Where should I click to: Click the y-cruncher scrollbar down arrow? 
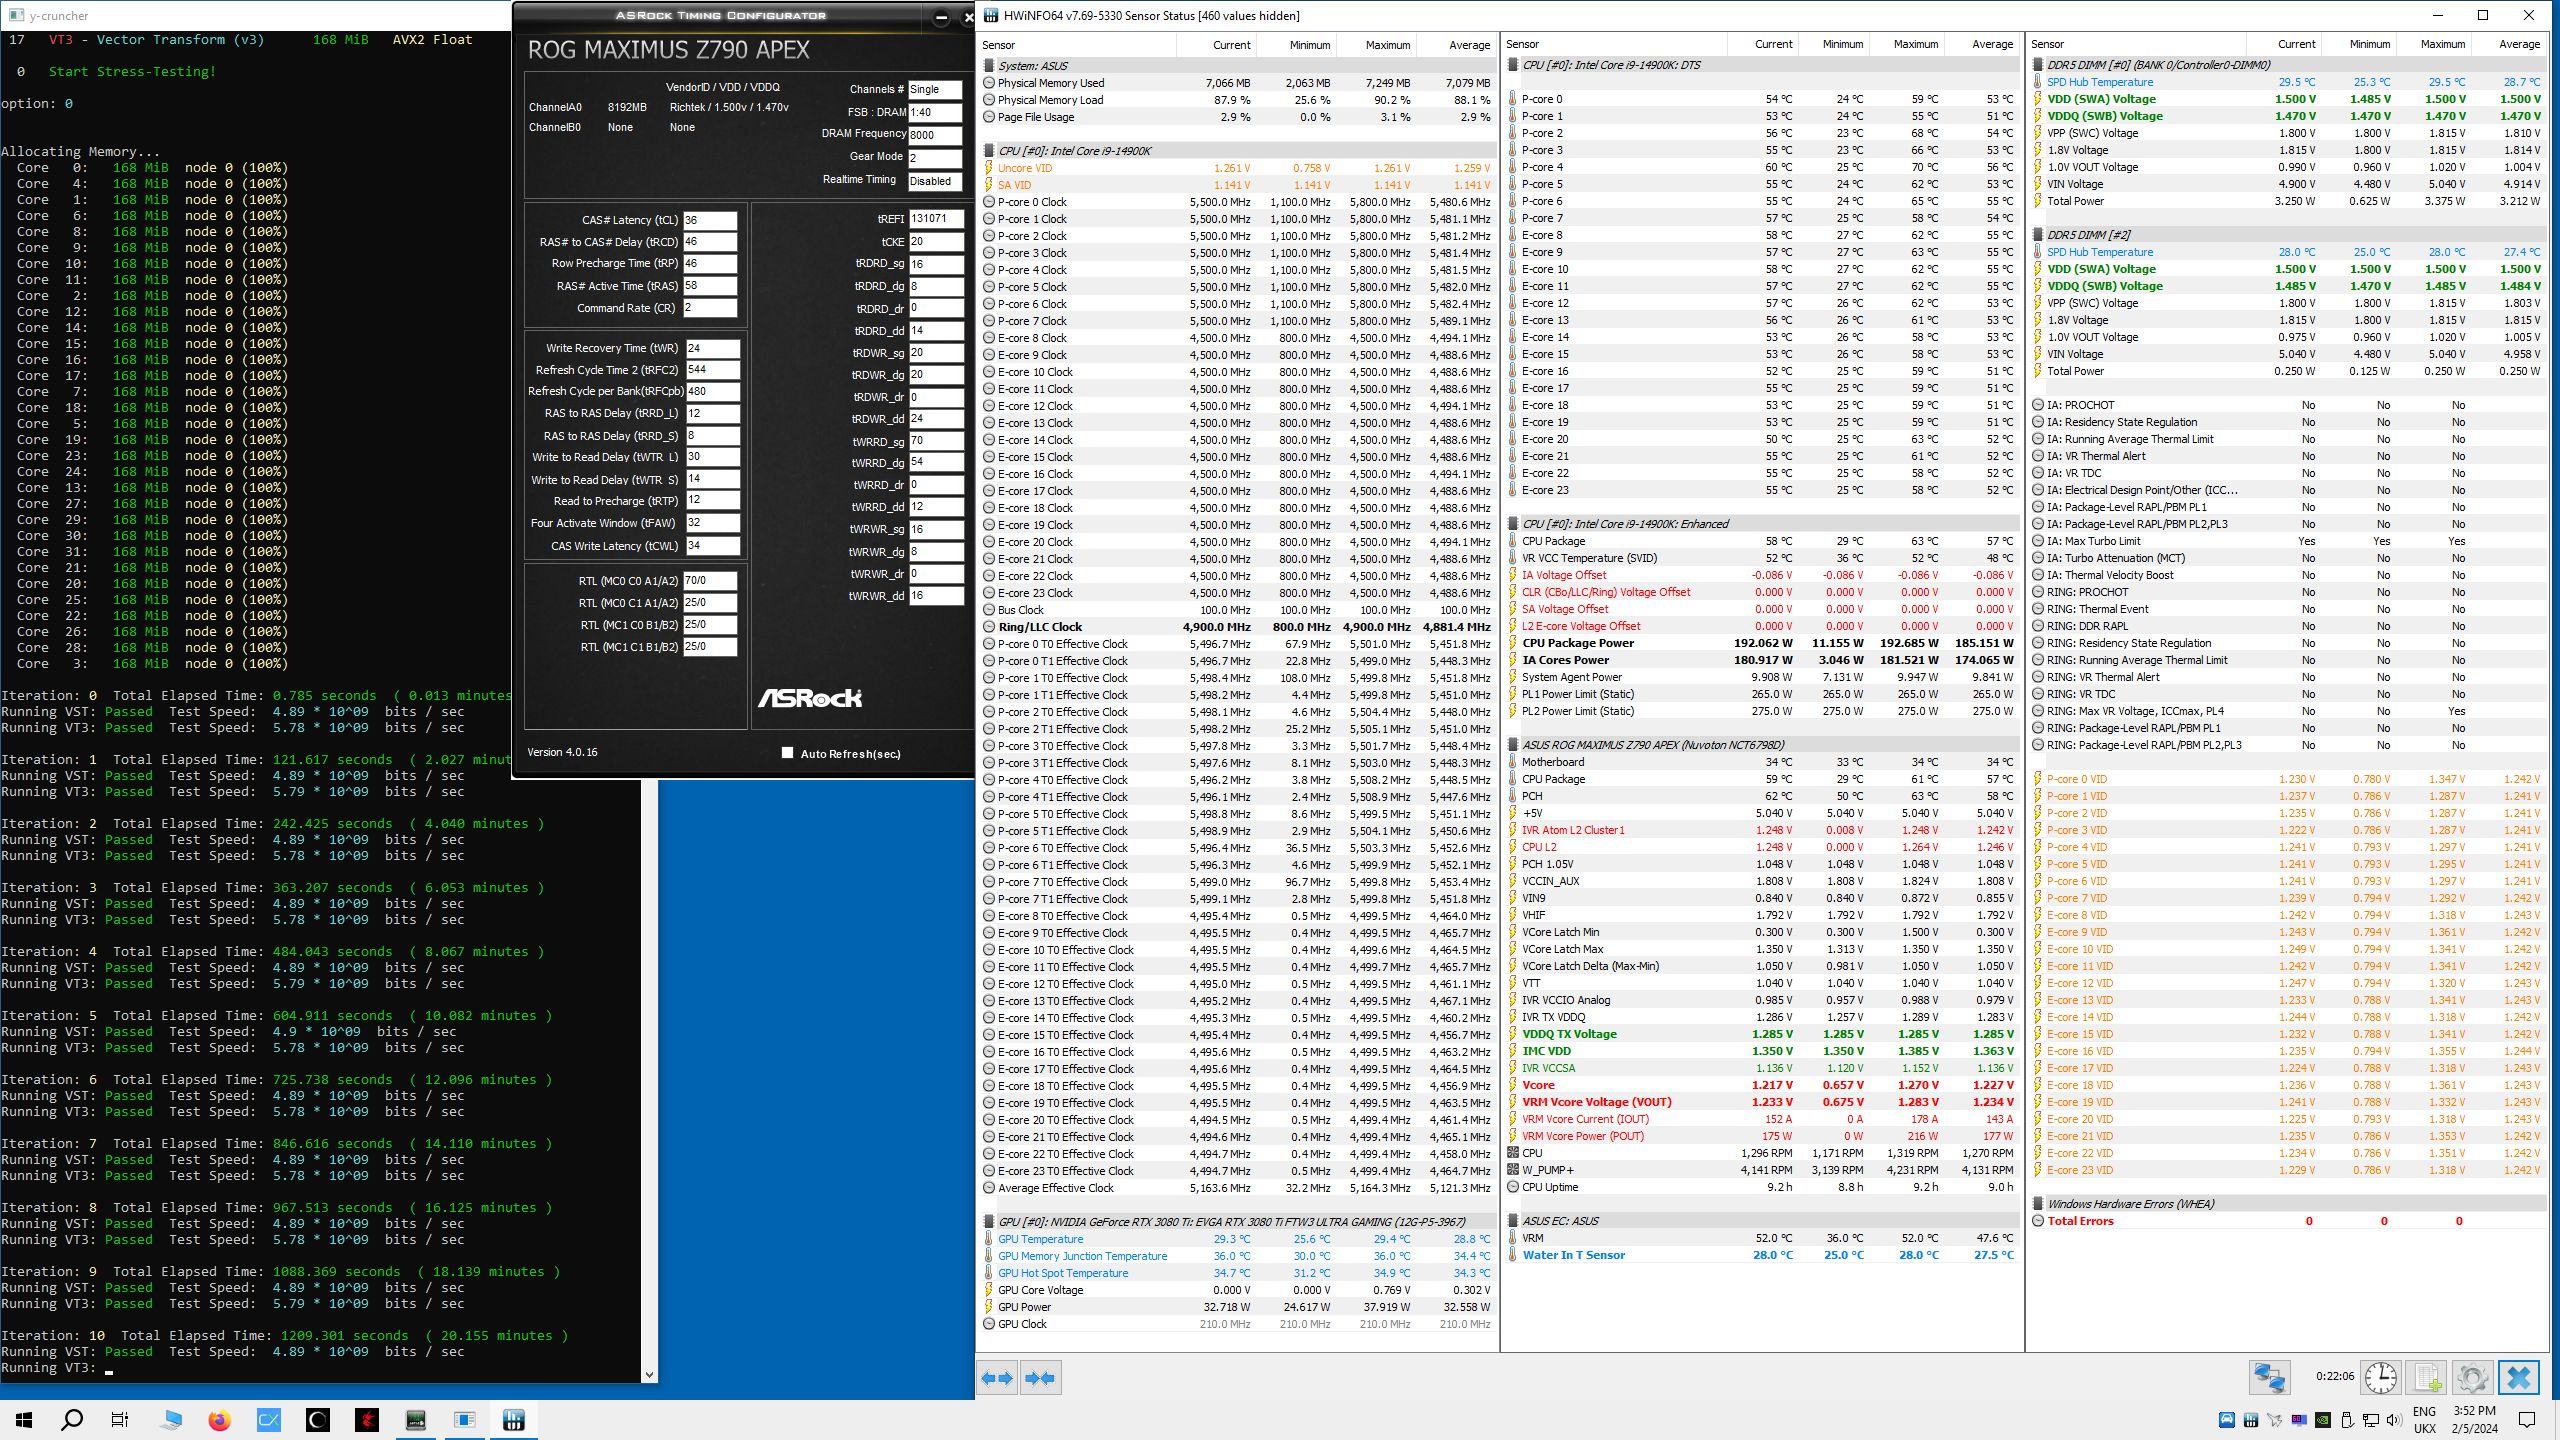pos(649,1374)
